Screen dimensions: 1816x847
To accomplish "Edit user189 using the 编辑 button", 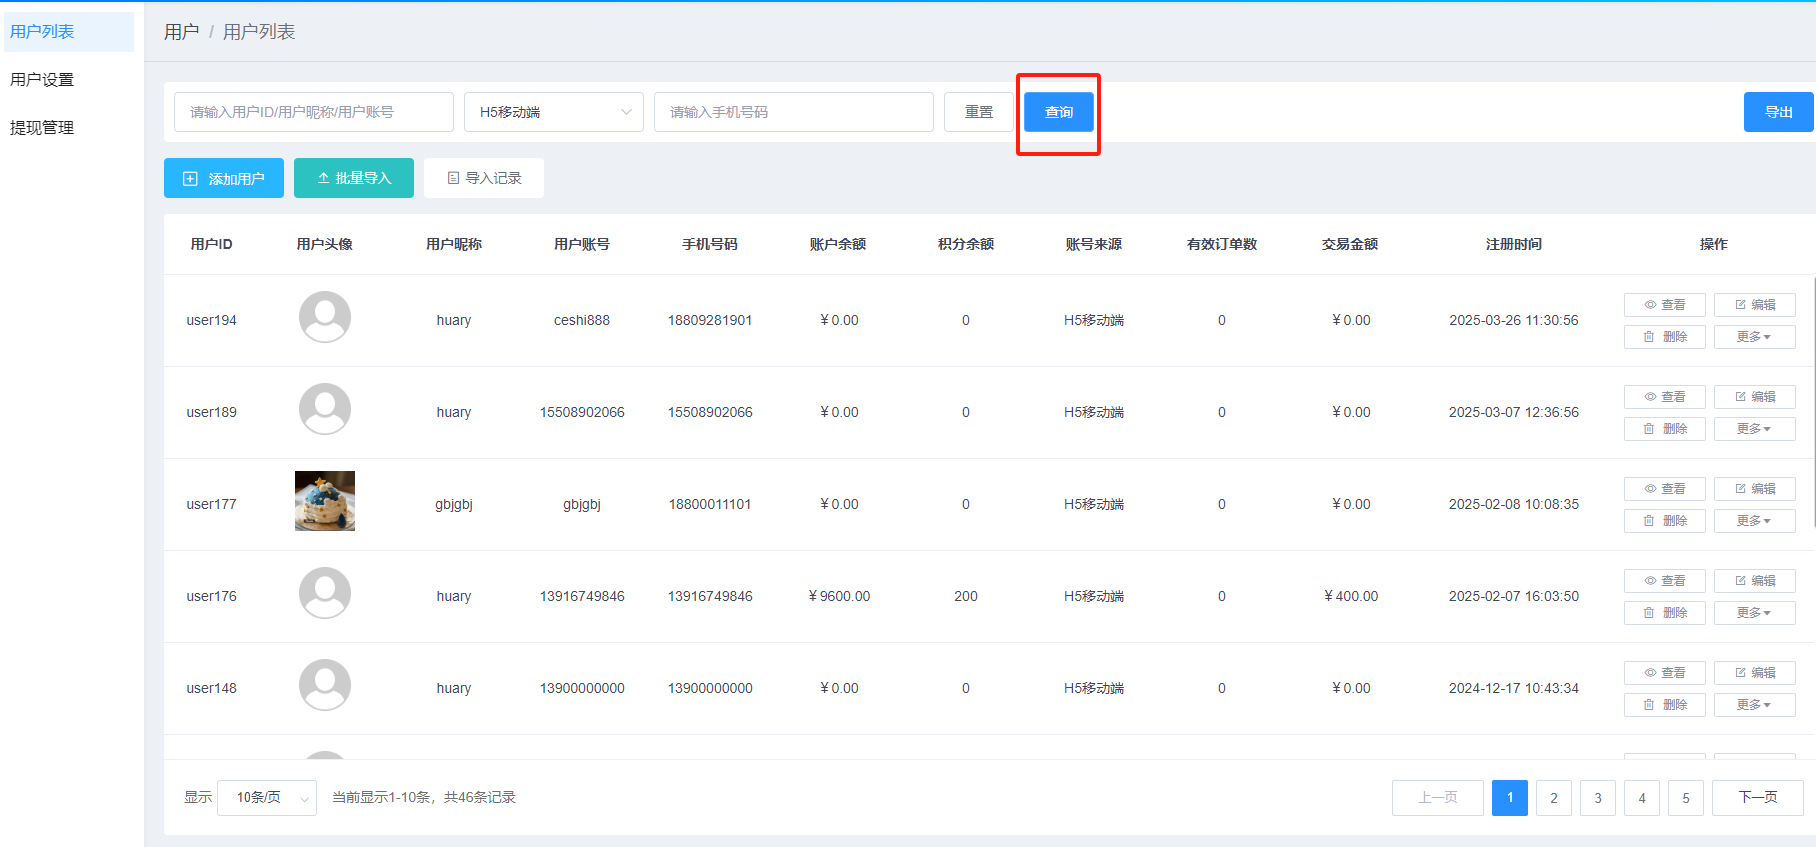I will click(1754, 397).
